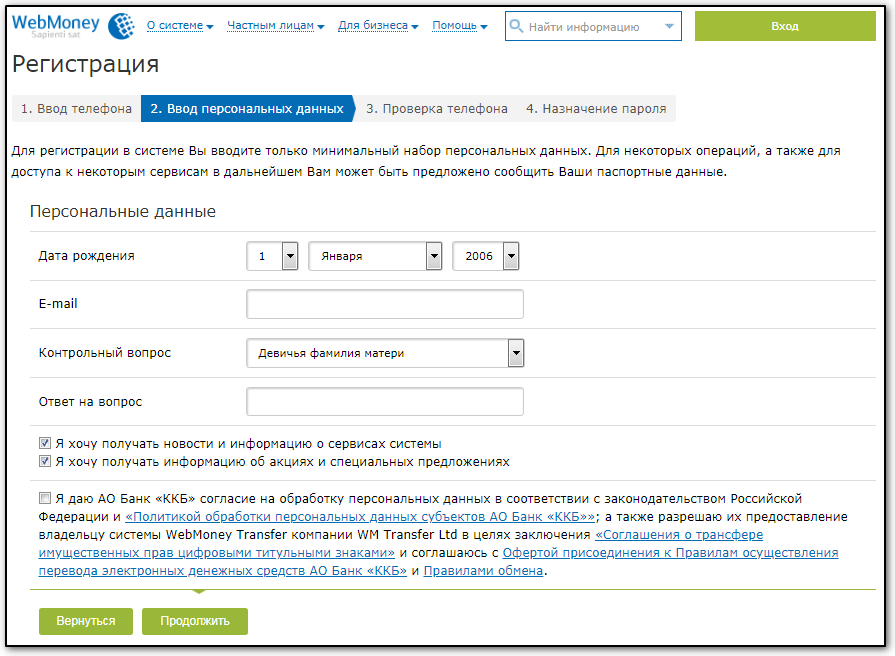Image resolution: width=895 pixels, height=656 pixels.
Task: Open the Правилами обмена link
Action: pos(483,570)
